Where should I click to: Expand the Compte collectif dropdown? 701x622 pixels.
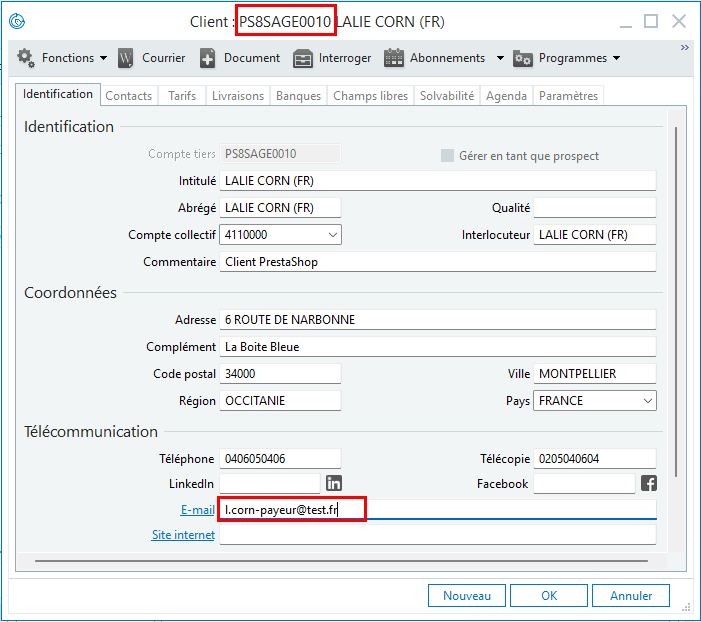point(333,235)
